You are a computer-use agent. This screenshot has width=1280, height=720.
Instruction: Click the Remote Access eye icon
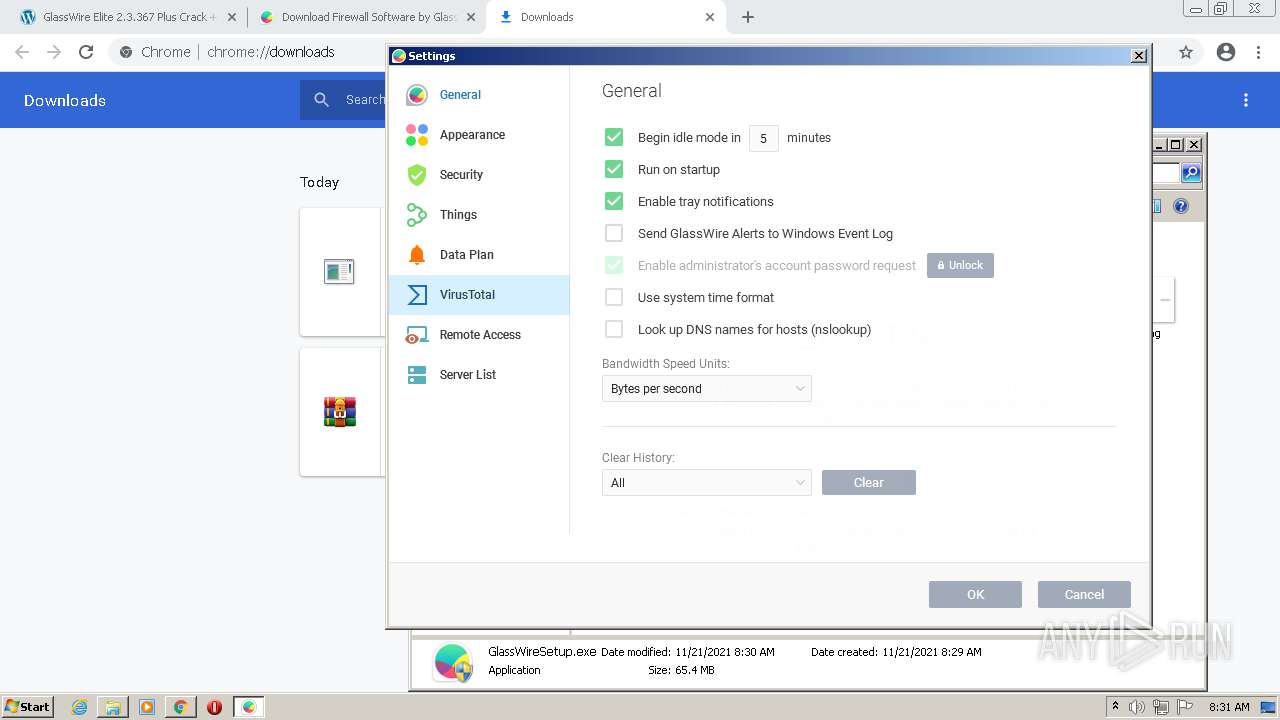click(417, 336)
